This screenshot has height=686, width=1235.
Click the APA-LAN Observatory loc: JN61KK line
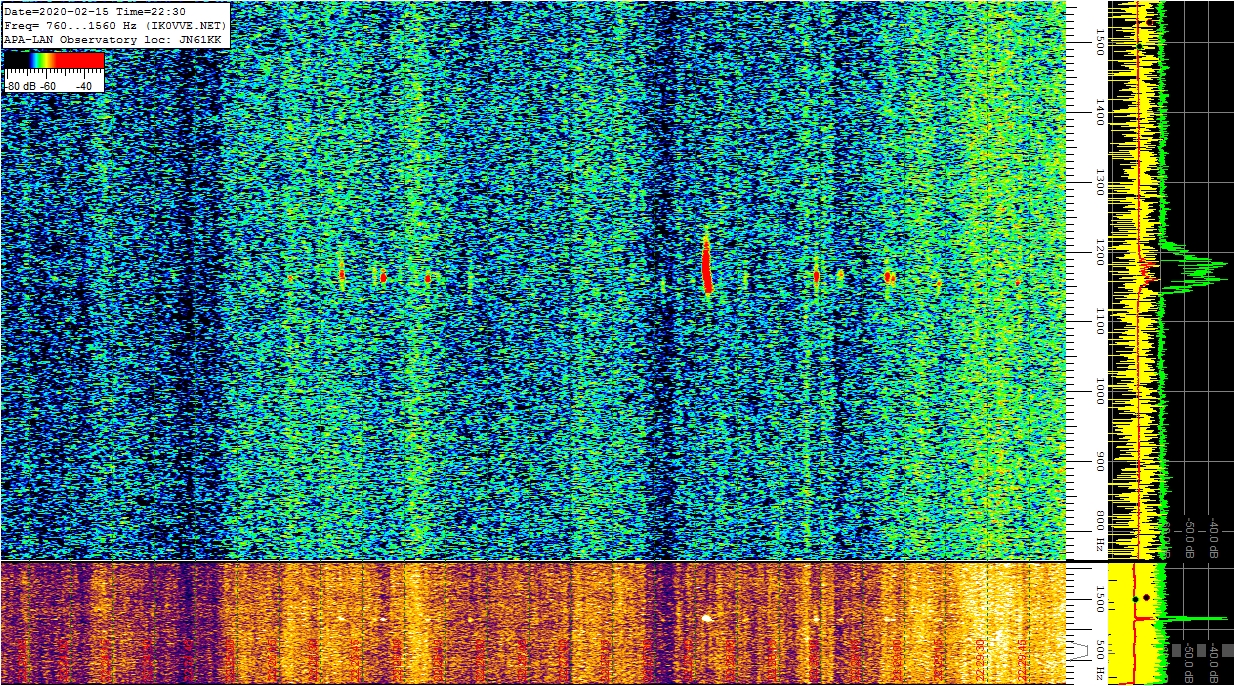(x=111, y=39)
